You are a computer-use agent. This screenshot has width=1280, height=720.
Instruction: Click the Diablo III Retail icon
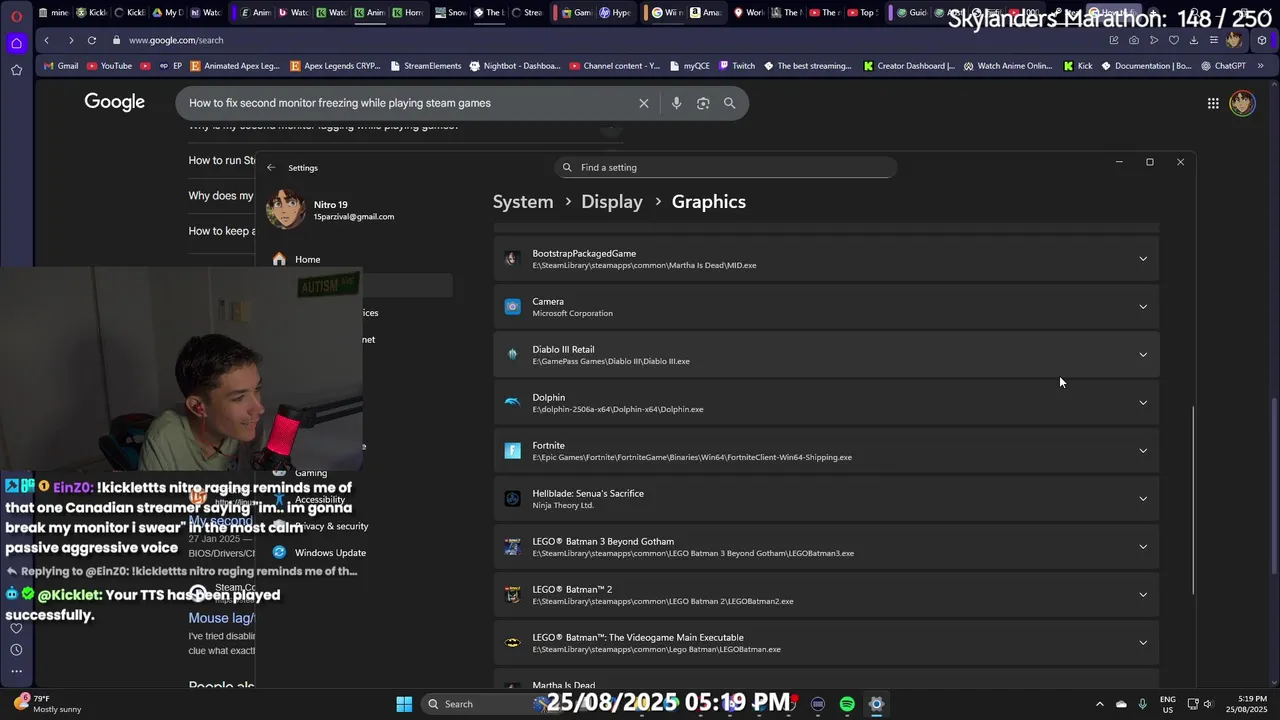pos(512,355)
